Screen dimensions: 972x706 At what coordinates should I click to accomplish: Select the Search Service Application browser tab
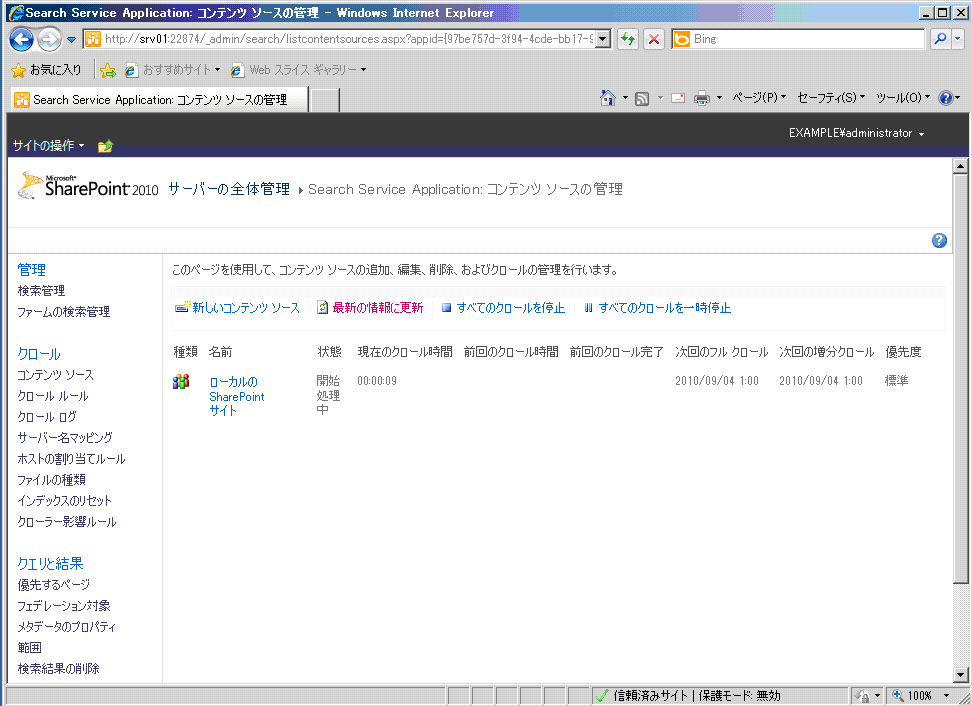(x=159, y=100)
